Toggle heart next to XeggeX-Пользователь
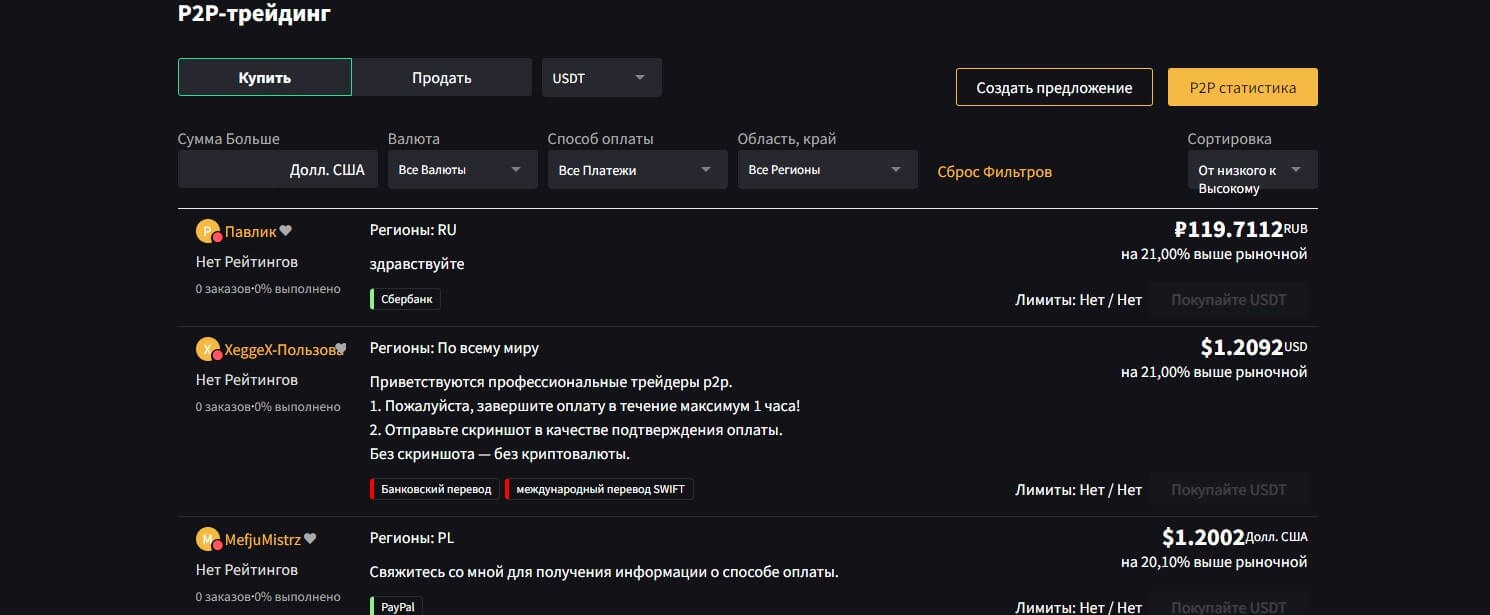This screenshot has height=615, width=1490. (340, 349)
